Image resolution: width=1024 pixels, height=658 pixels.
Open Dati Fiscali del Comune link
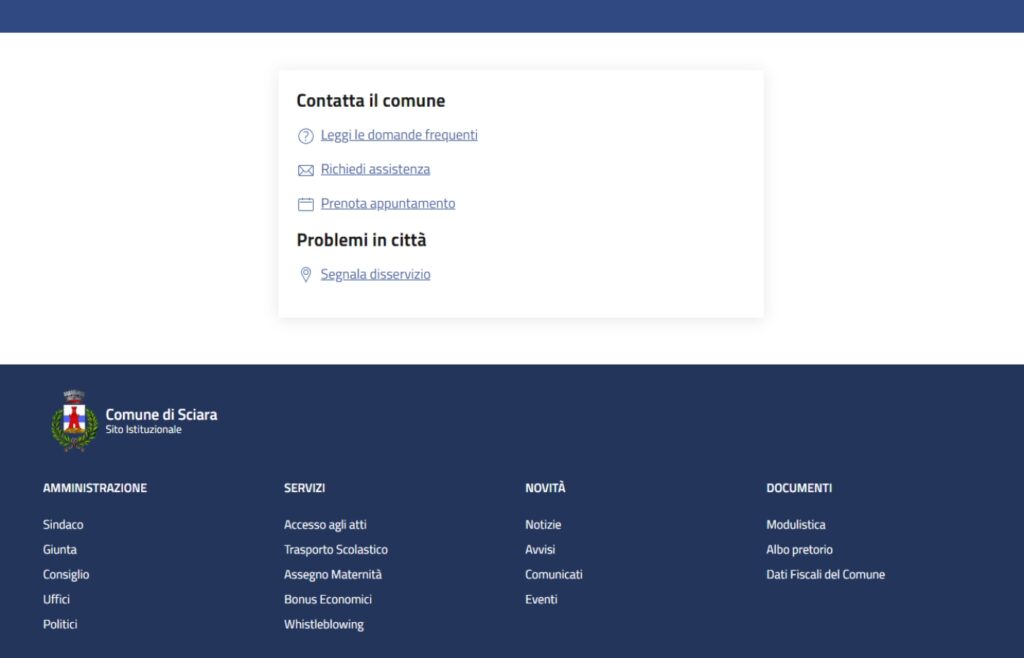[825, 574]
